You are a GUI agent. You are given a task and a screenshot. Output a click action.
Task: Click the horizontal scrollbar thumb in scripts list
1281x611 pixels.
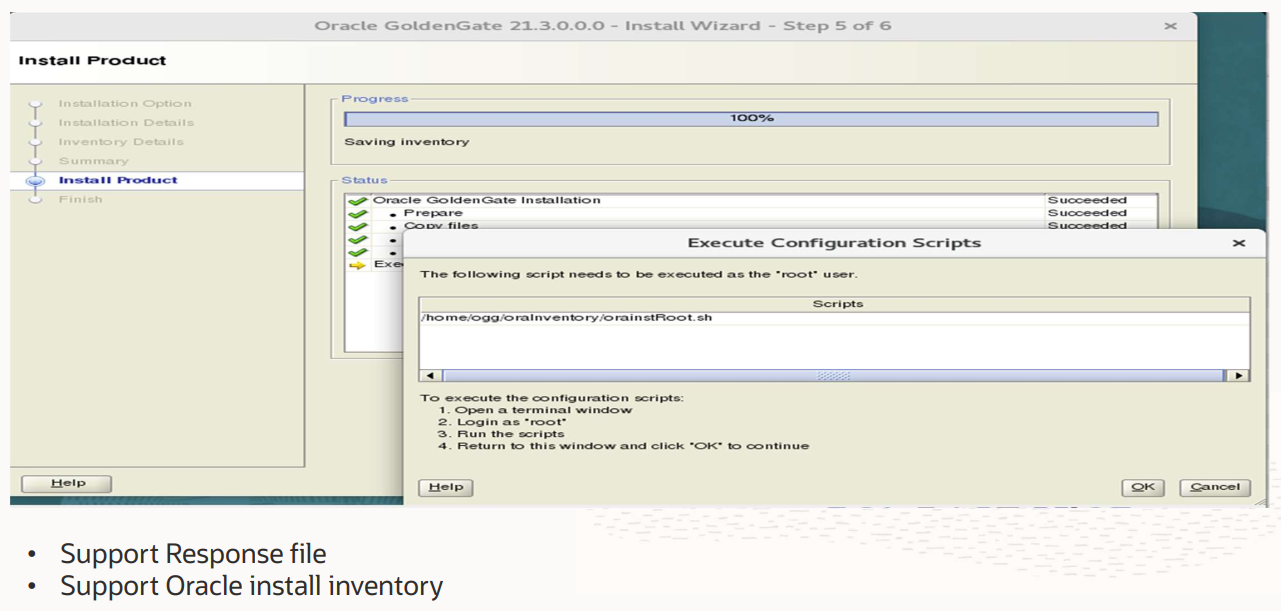coord(833,376)
